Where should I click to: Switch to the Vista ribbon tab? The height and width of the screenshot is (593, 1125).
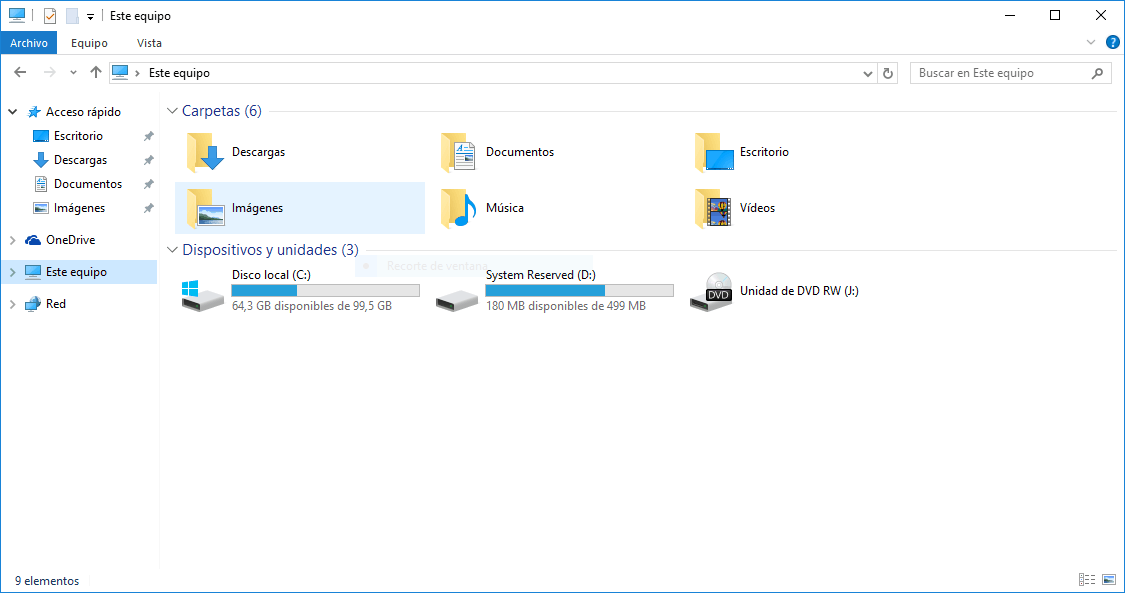click(x=149, y=43)
